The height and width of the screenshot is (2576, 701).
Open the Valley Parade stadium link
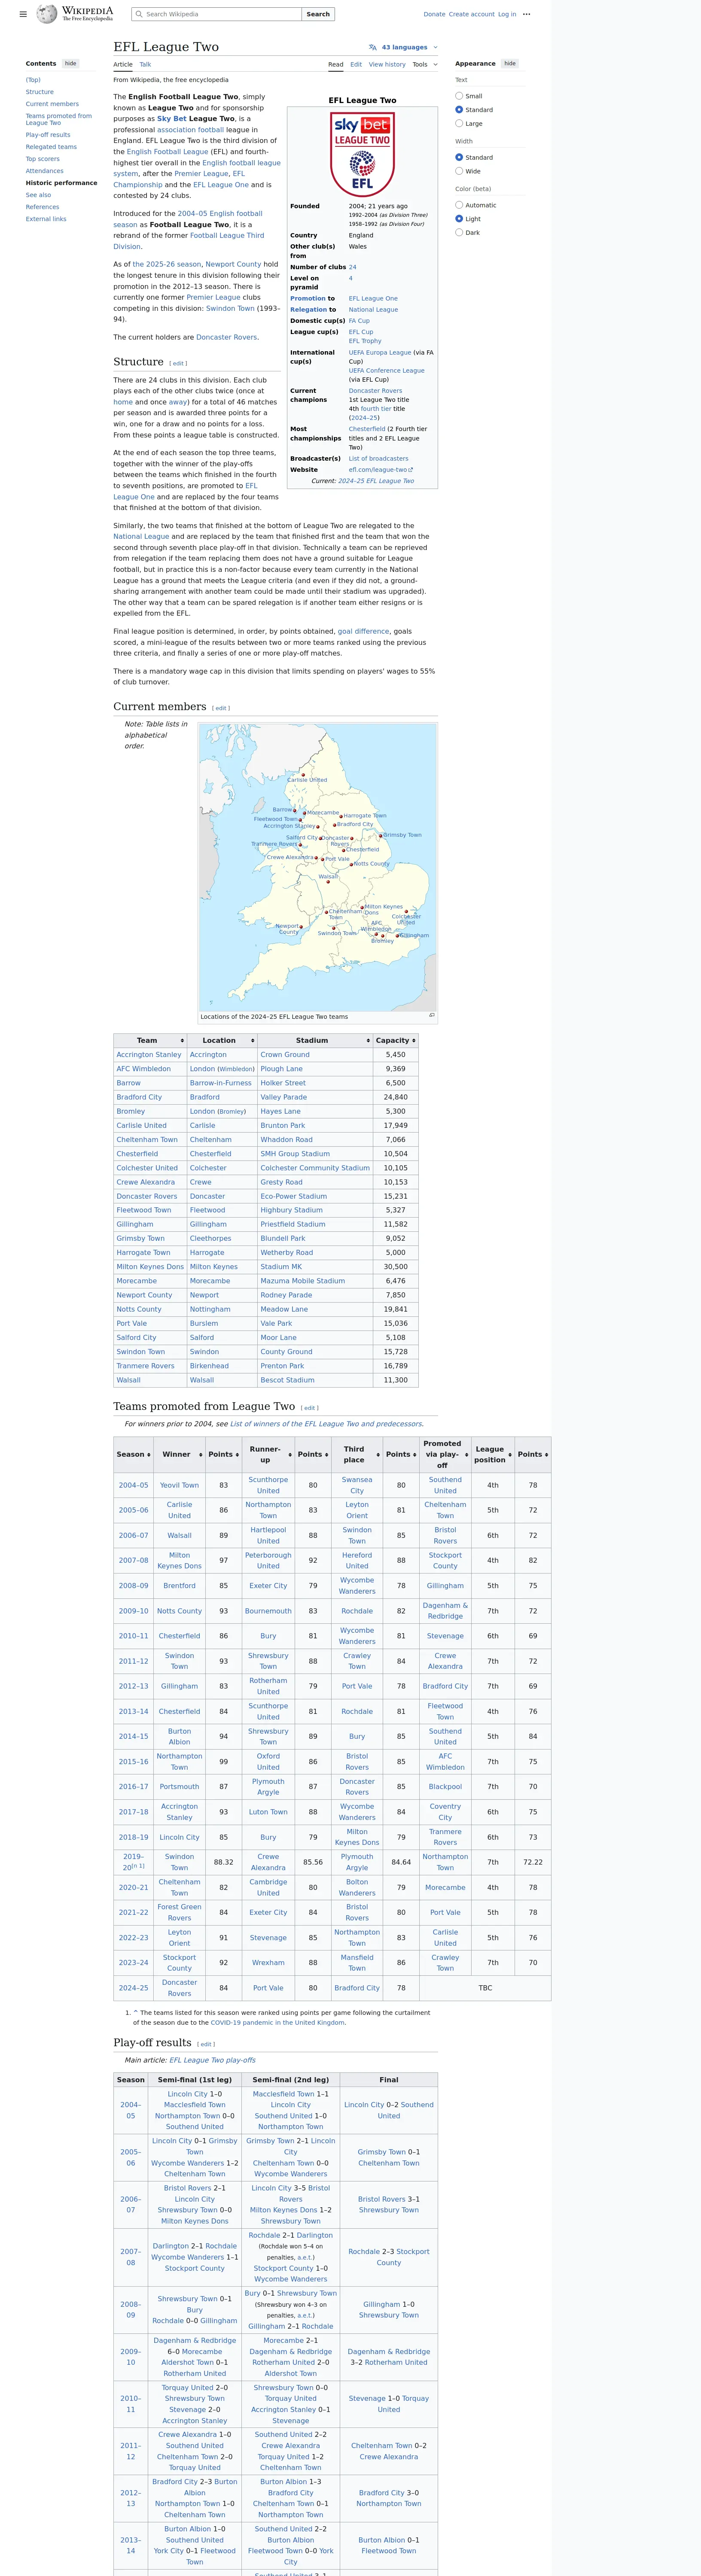[284, 1097]
